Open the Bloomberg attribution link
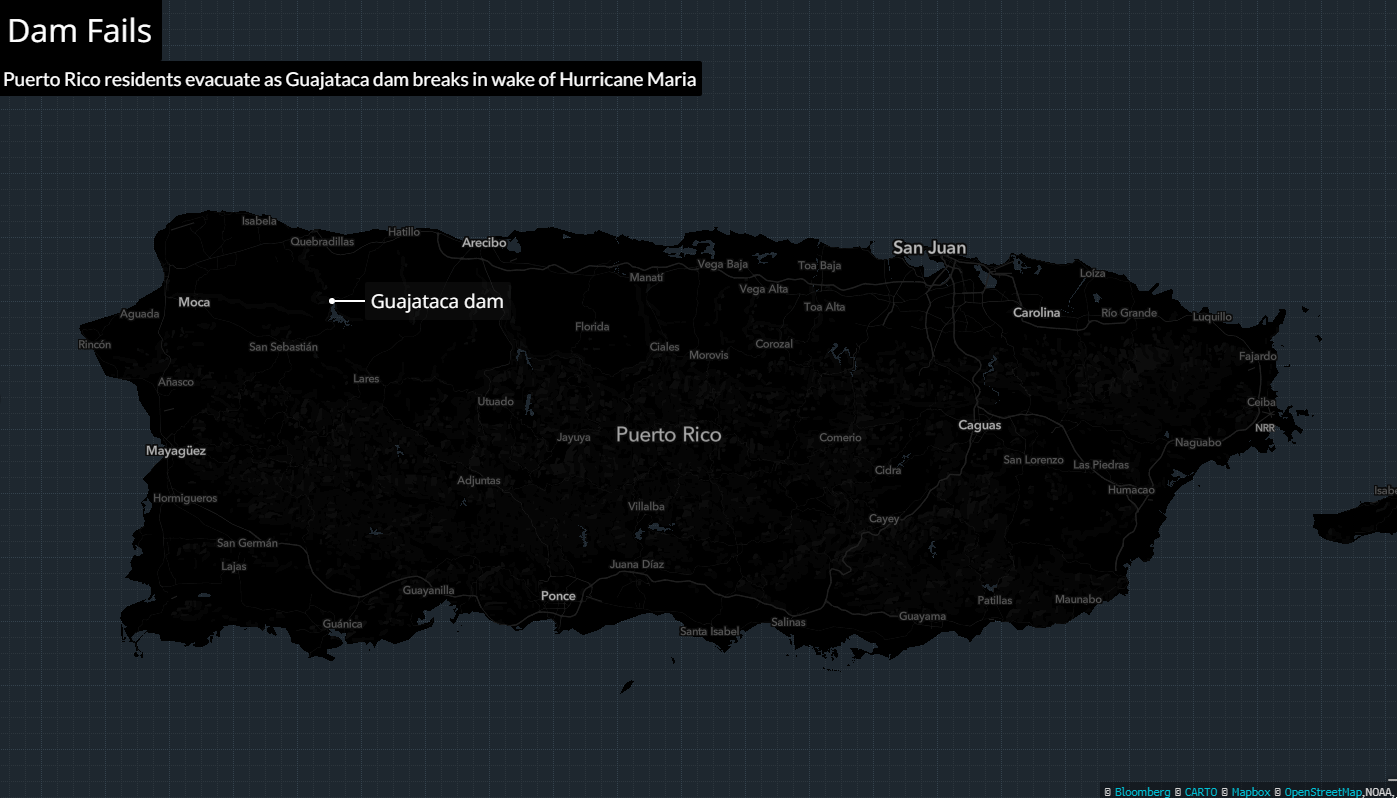Screen dimensions: 1397x798 tap(1142, 792)
